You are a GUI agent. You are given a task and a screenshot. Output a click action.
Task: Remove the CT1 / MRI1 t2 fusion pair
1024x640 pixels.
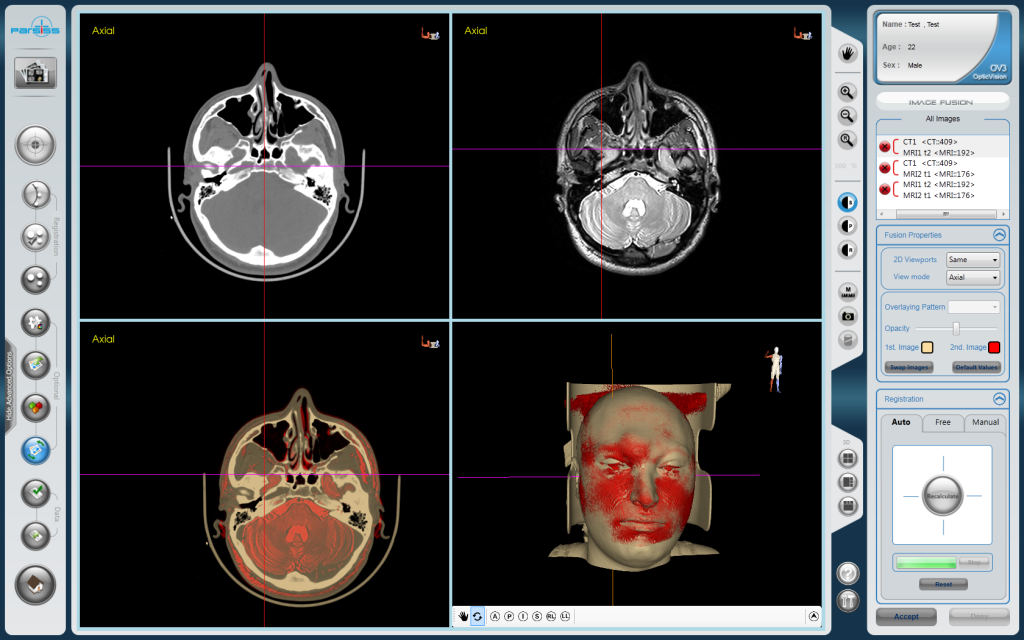pyautogui.click(x=884, y=147)
